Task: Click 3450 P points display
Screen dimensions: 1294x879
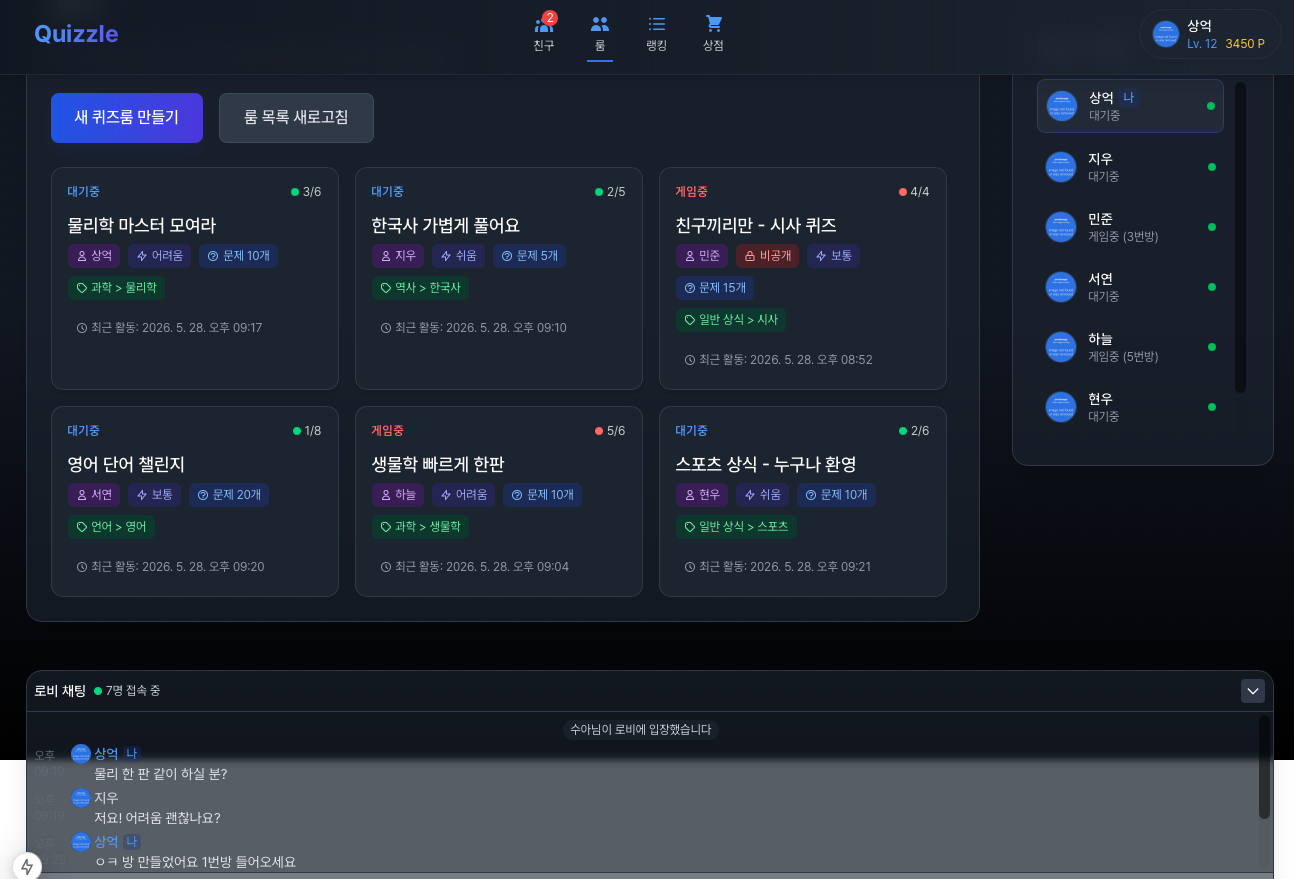Action: (1245, 44)
